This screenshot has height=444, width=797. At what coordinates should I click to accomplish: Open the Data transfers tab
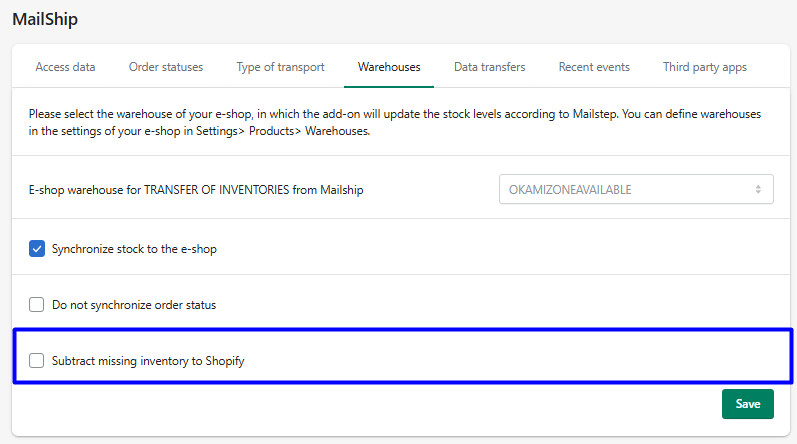(x=489, y=67)
